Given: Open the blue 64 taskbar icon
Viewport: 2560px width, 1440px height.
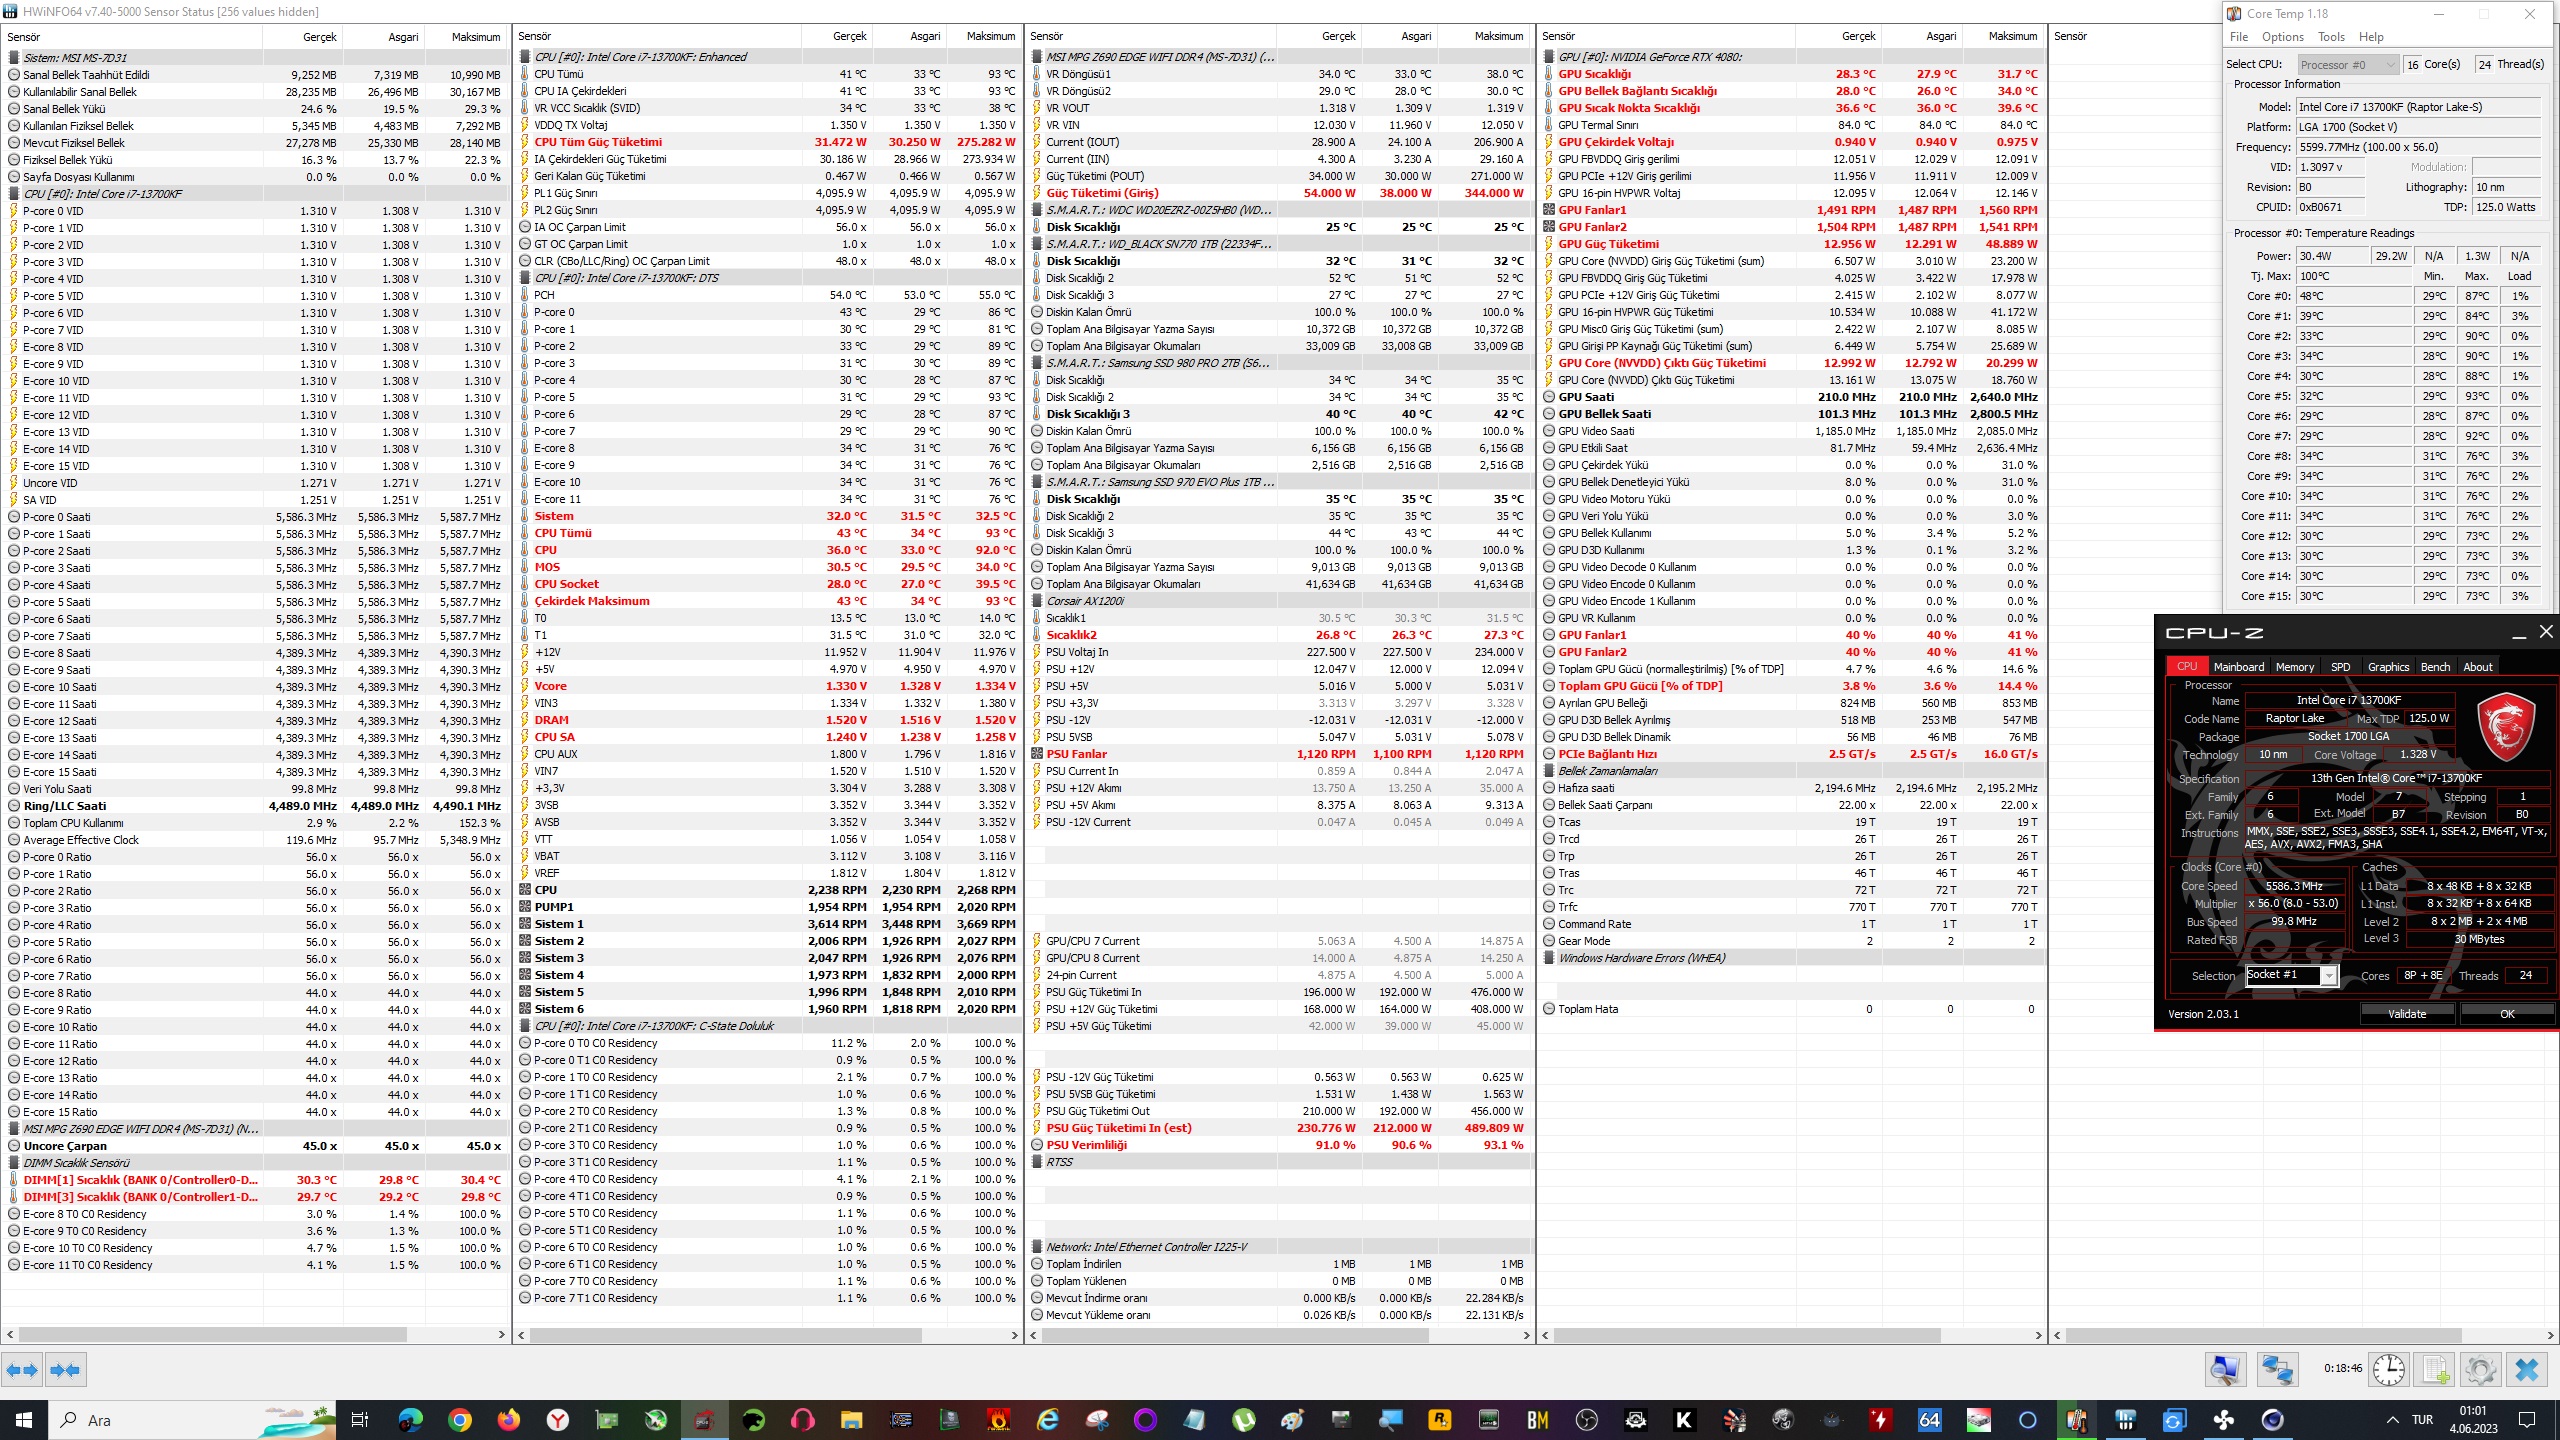Looking at the screenshot, I should (1929, 1420).
